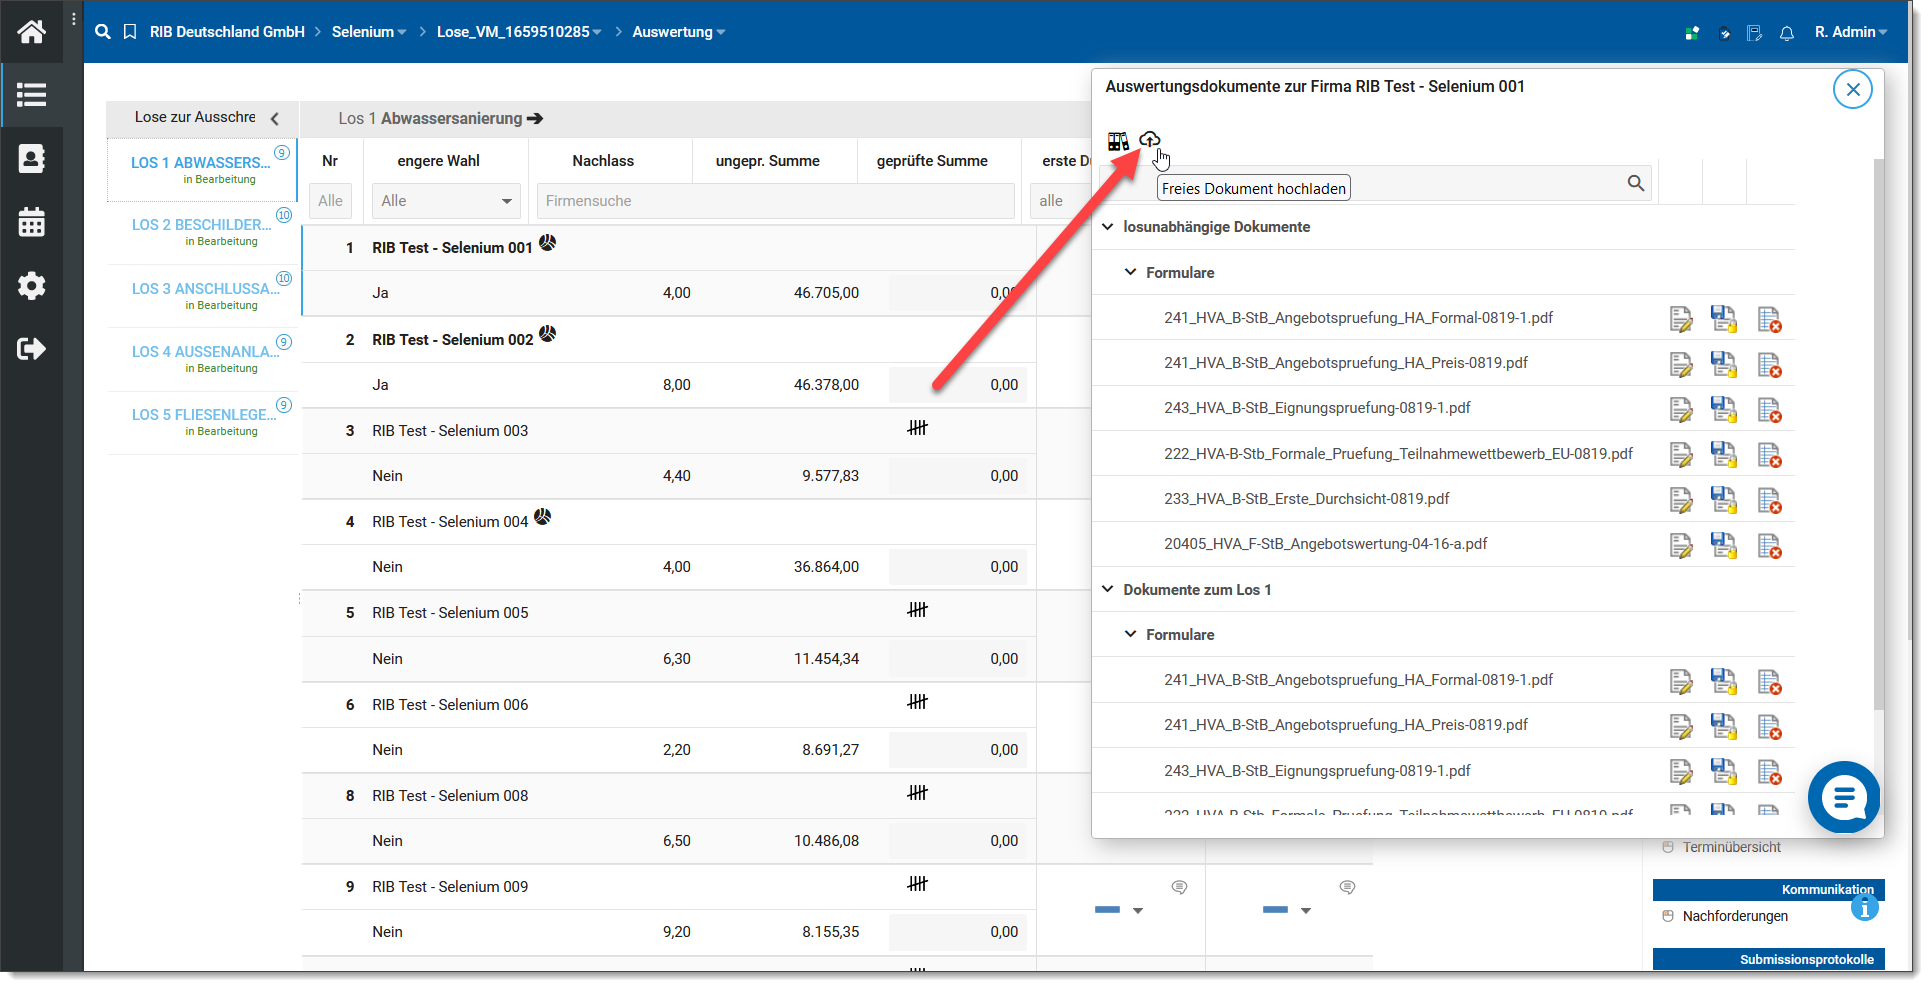Click Los 1 Abwassersanierung header arrow
This screenshot has width=1928, height=987.
[535, 119]
